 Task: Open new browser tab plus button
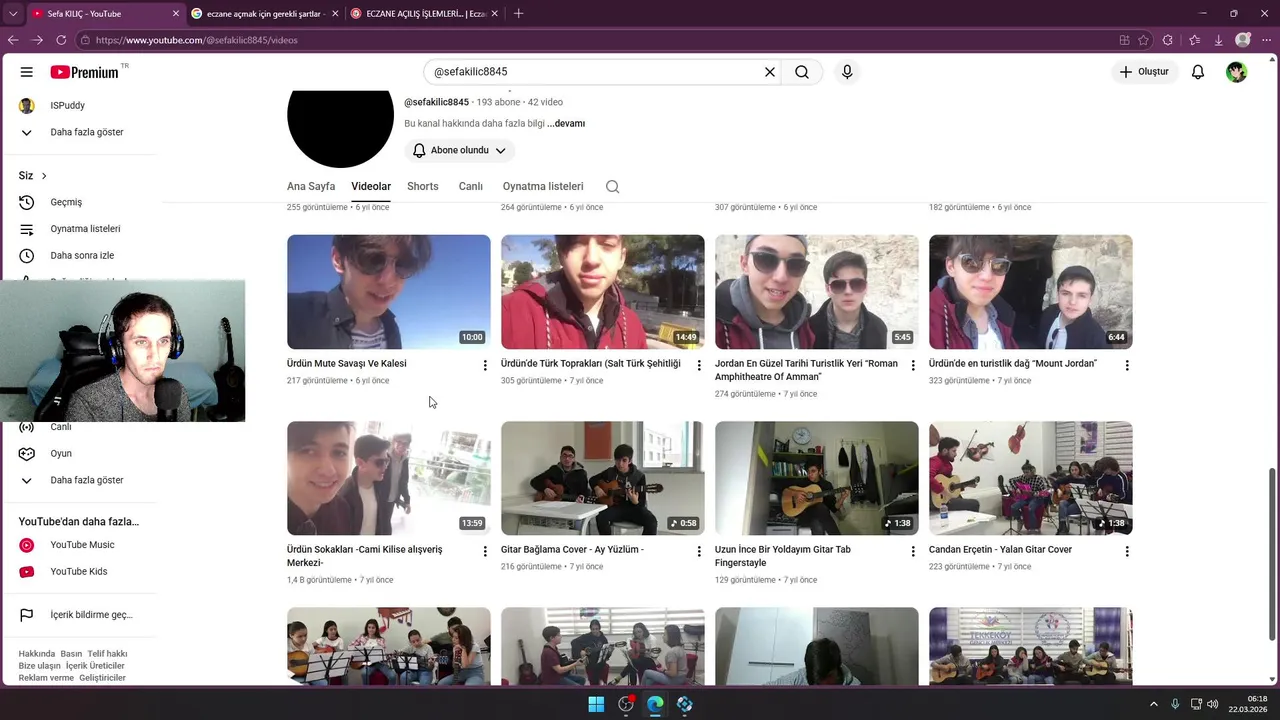[x=518, y=14]
